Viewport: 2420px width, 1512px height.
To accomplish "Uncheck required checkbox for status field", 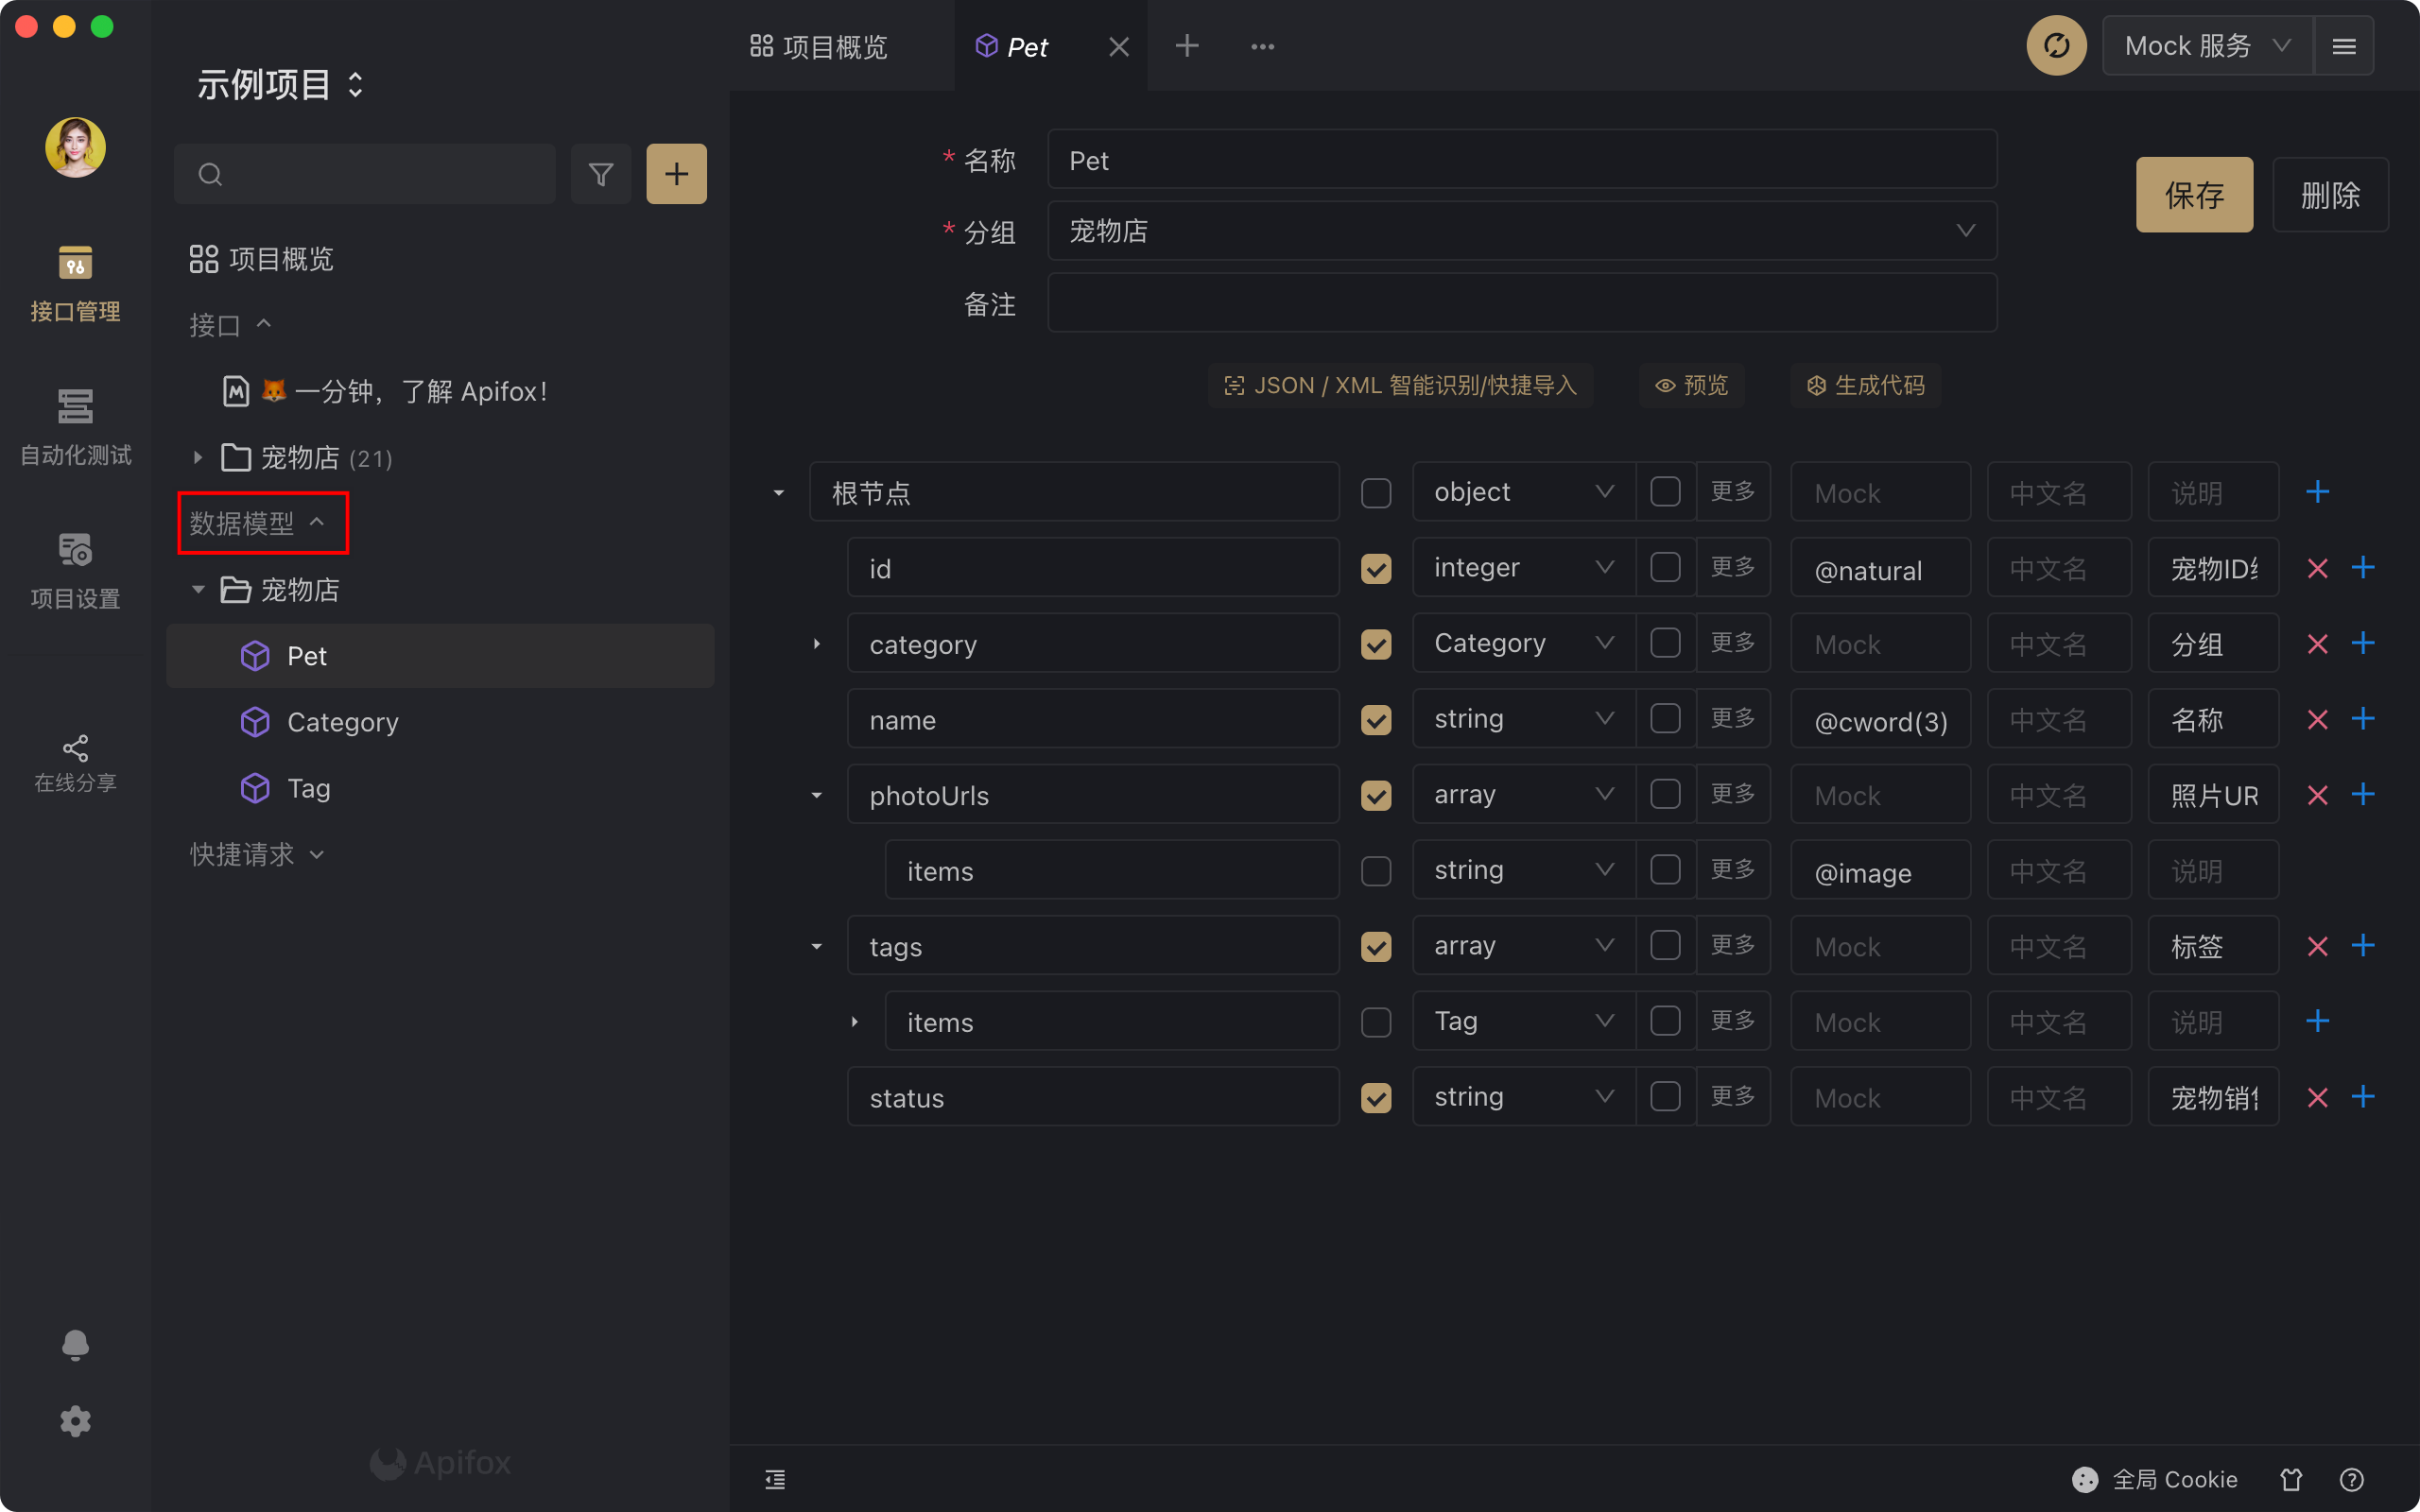I will [x=1376, y=1098].
